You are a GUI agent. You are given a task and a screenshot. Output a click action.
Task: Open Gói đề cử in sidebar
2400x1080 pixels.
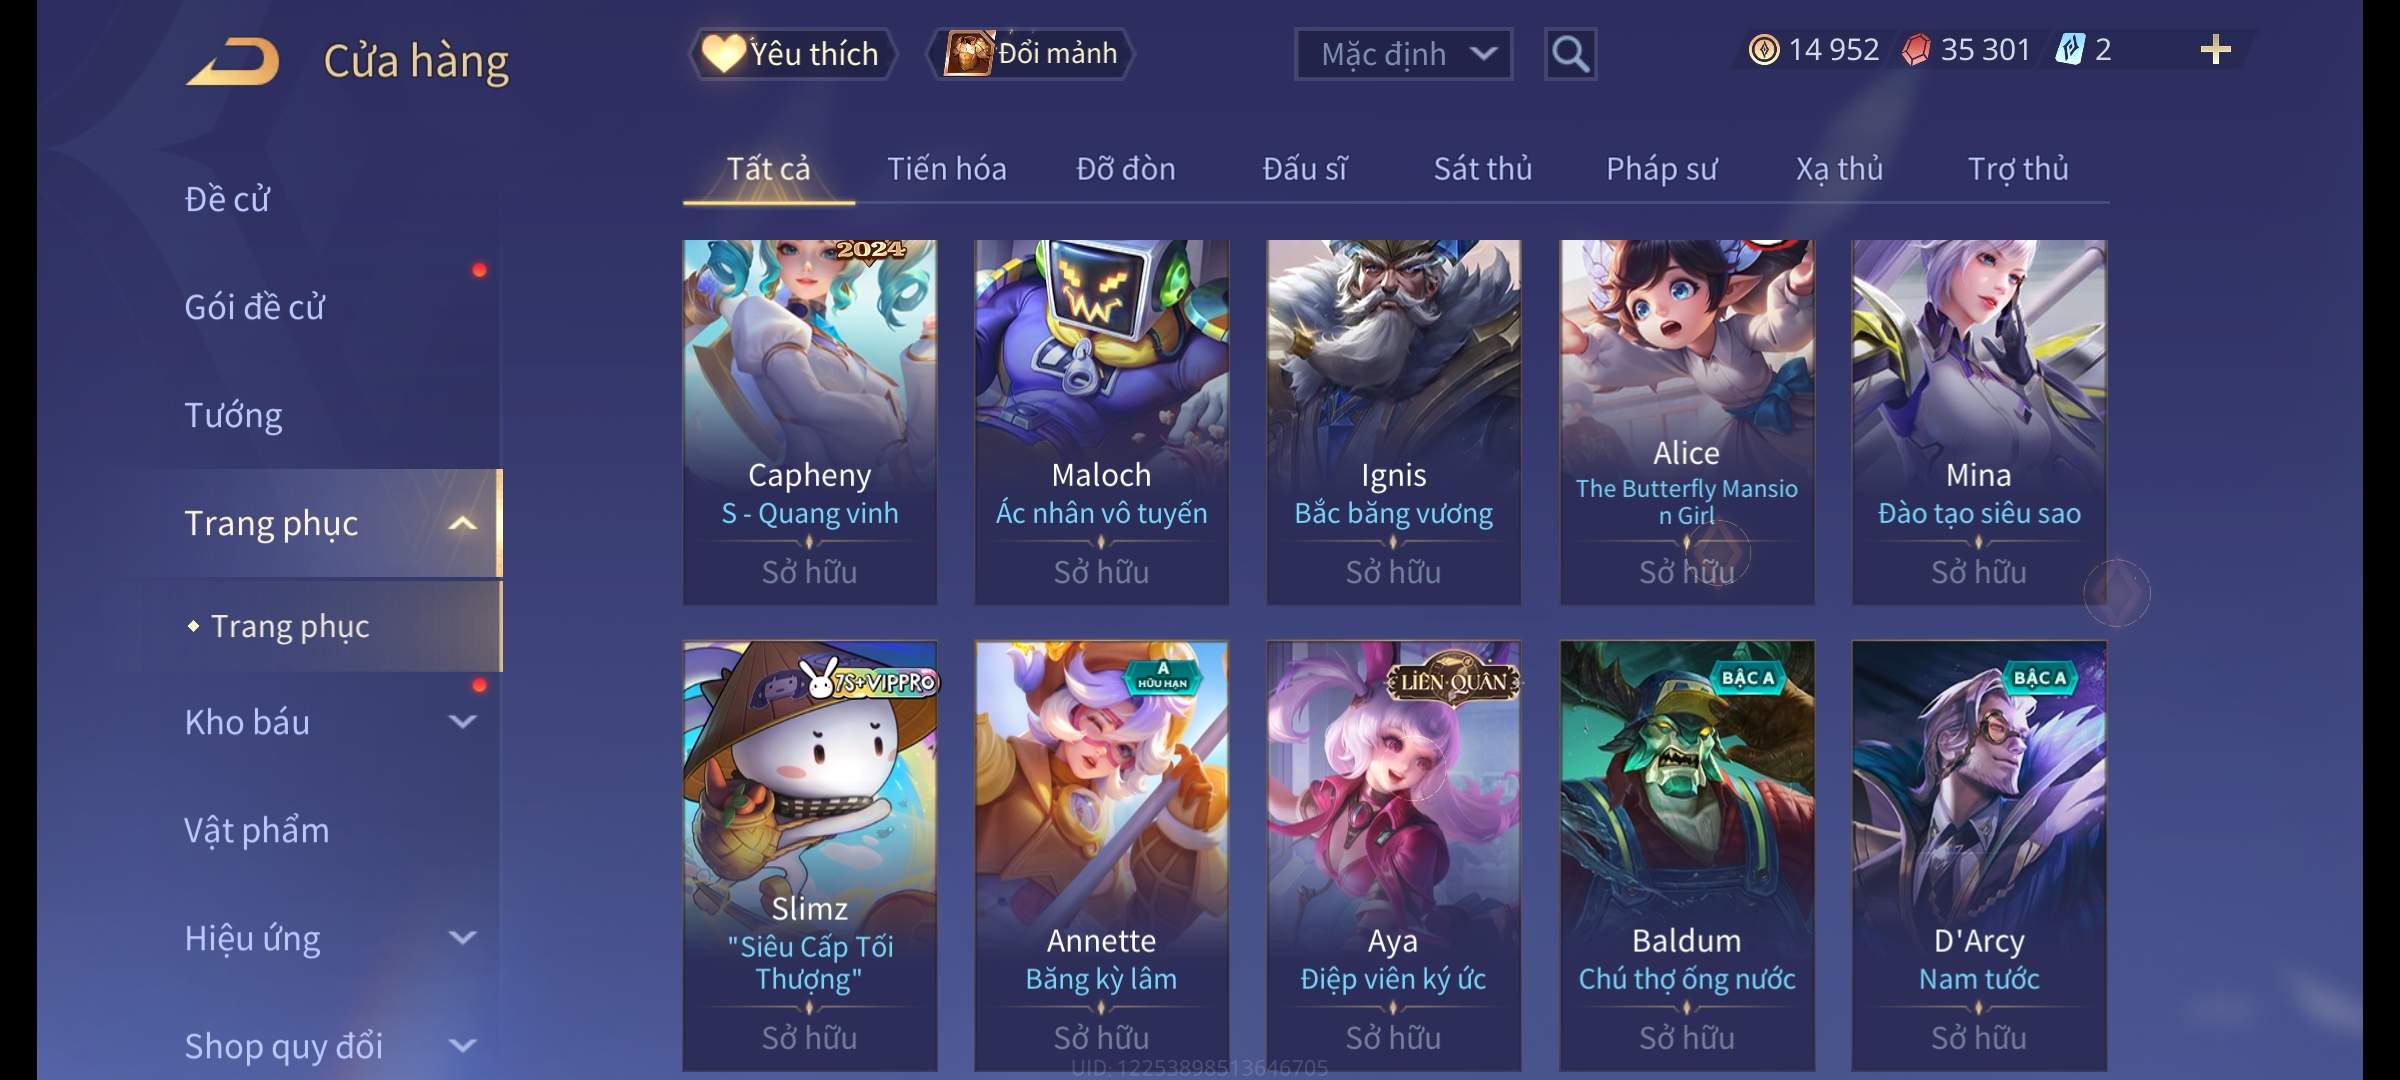click(254, 307)
